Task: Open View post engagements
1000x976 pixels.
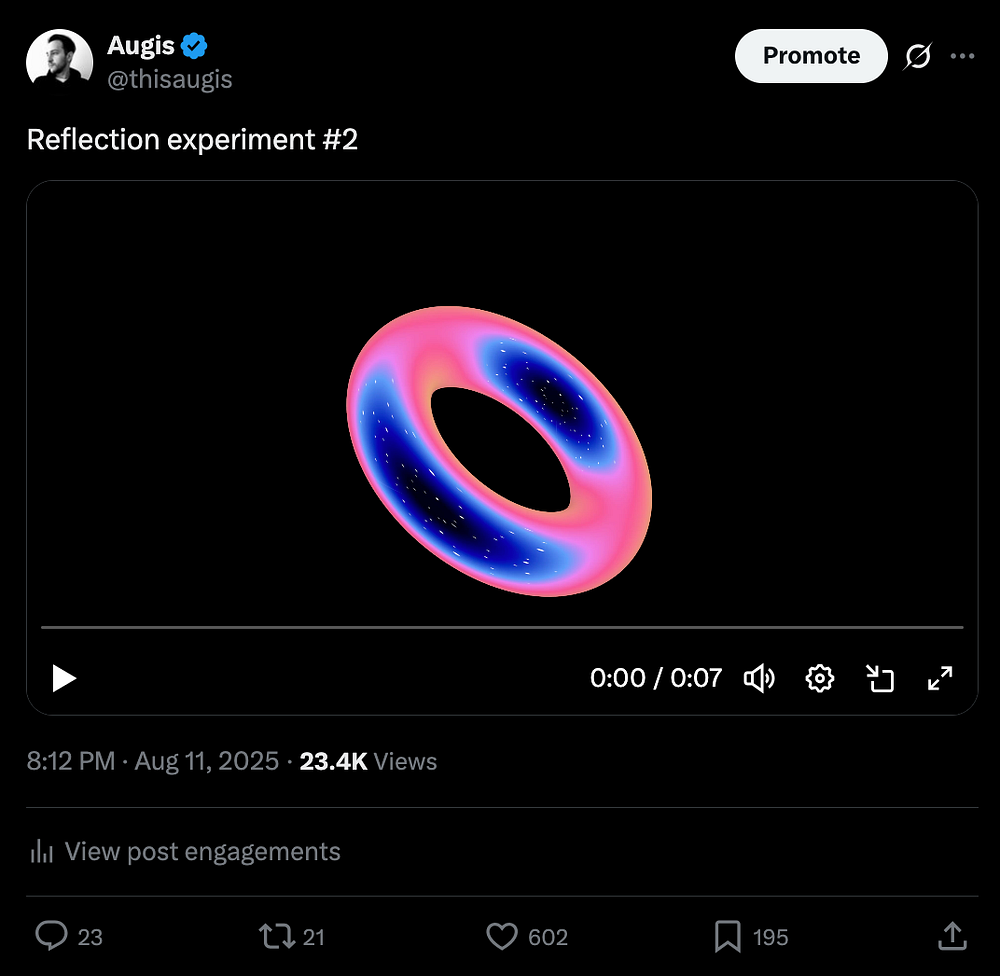Action: click(x=202, y=852)
